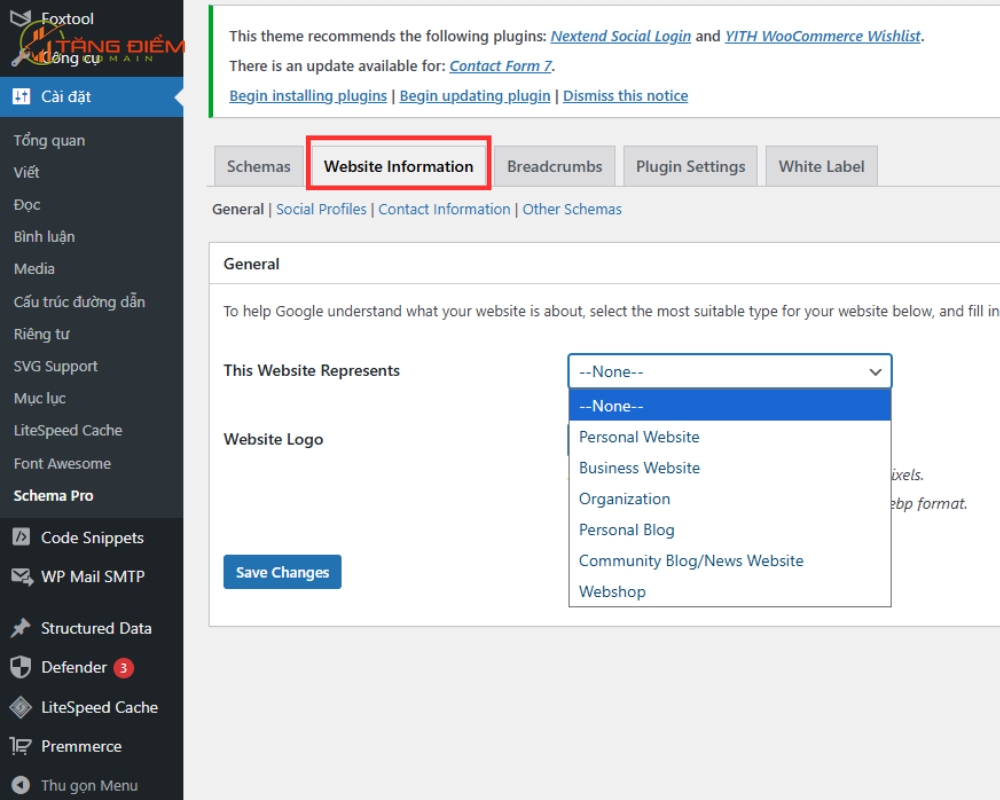The width and height of the screenshot is (1000, 800).
Task: Choose Webshop from the dropdown
Action: coord(730,591)
